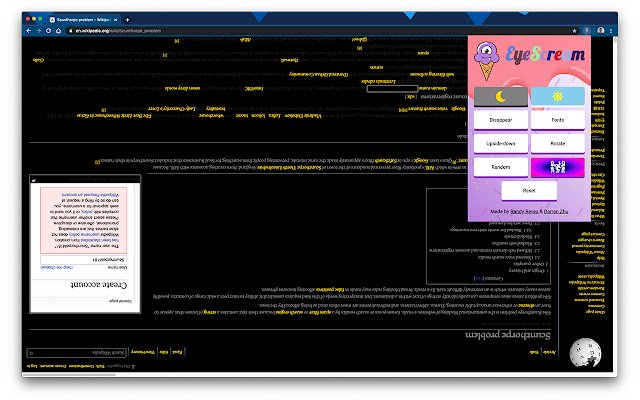Click the lock icon in the address bar
Image resolution: width=640 pixels, height=400 pixels.
71,31
